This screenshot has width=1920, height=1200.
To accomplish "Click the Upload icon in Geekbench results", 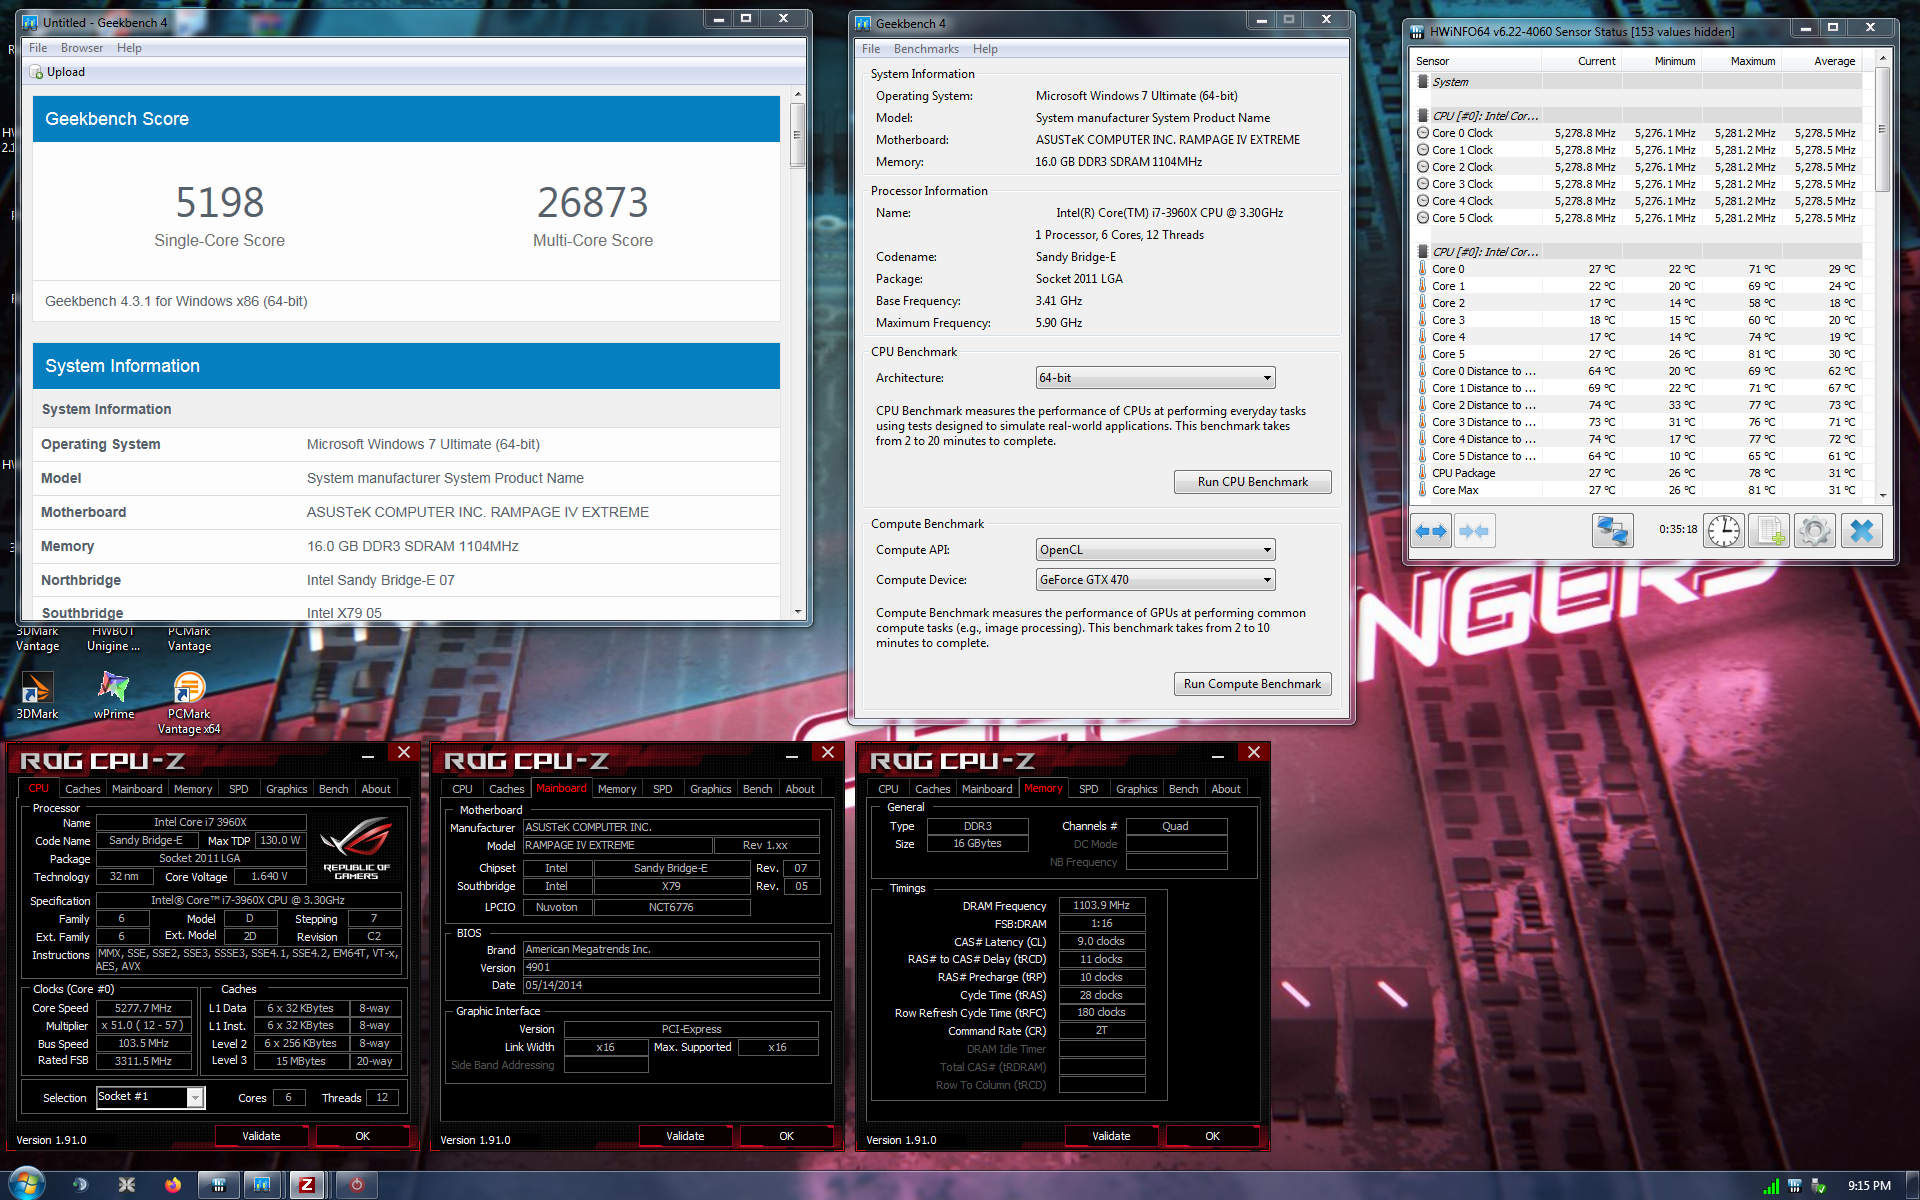I will (x=36, y=72).
